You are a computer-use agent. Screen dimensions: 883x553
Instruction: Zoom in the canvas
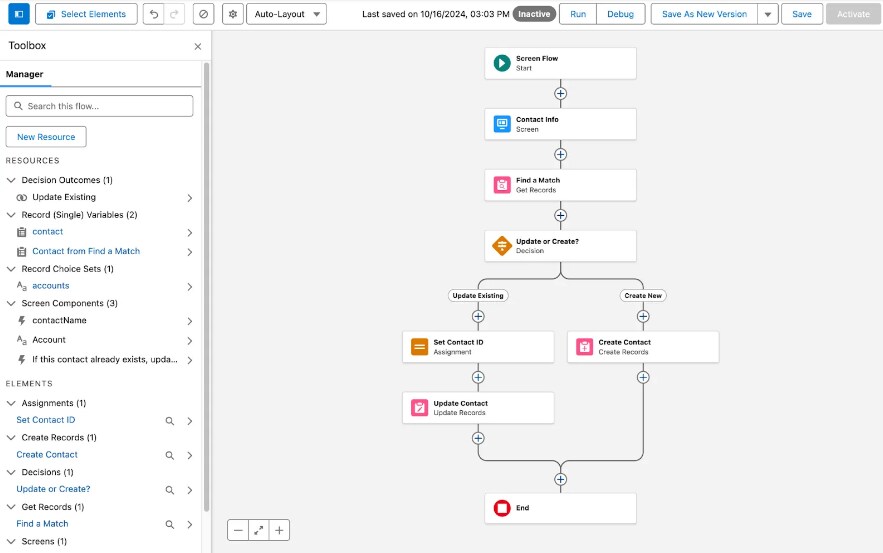click(x=279, y=530)
